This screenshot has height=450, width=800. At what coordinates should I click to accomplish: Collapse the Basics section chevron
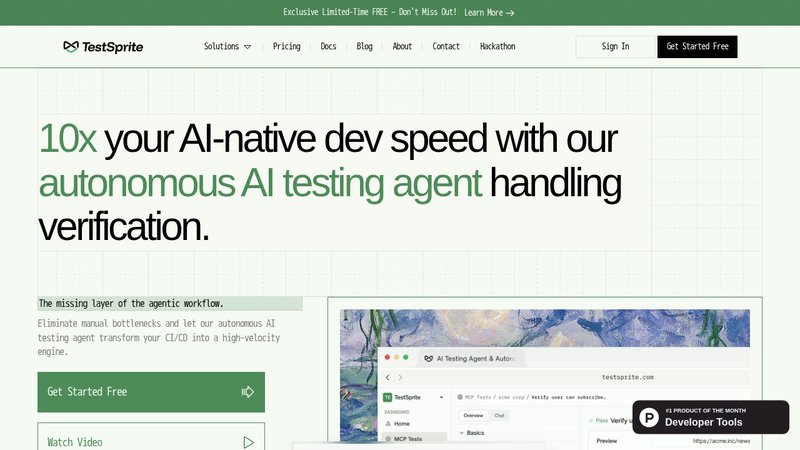463,433
